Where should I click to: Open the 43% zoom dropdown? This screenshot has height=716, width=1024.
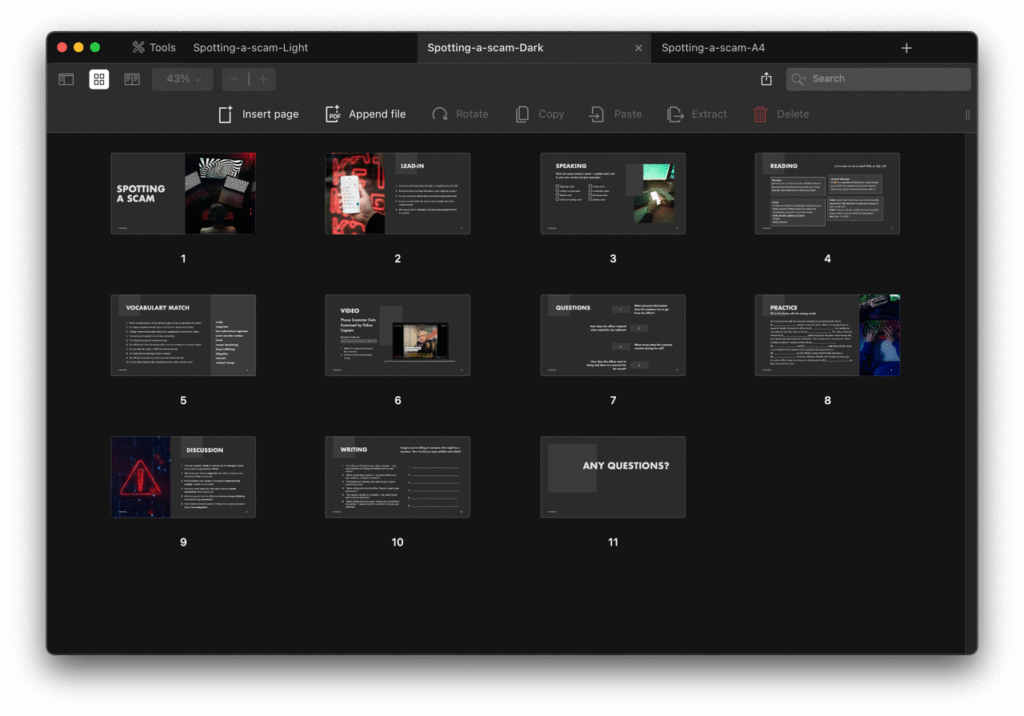pyautogui.click(x=183, y=79)
